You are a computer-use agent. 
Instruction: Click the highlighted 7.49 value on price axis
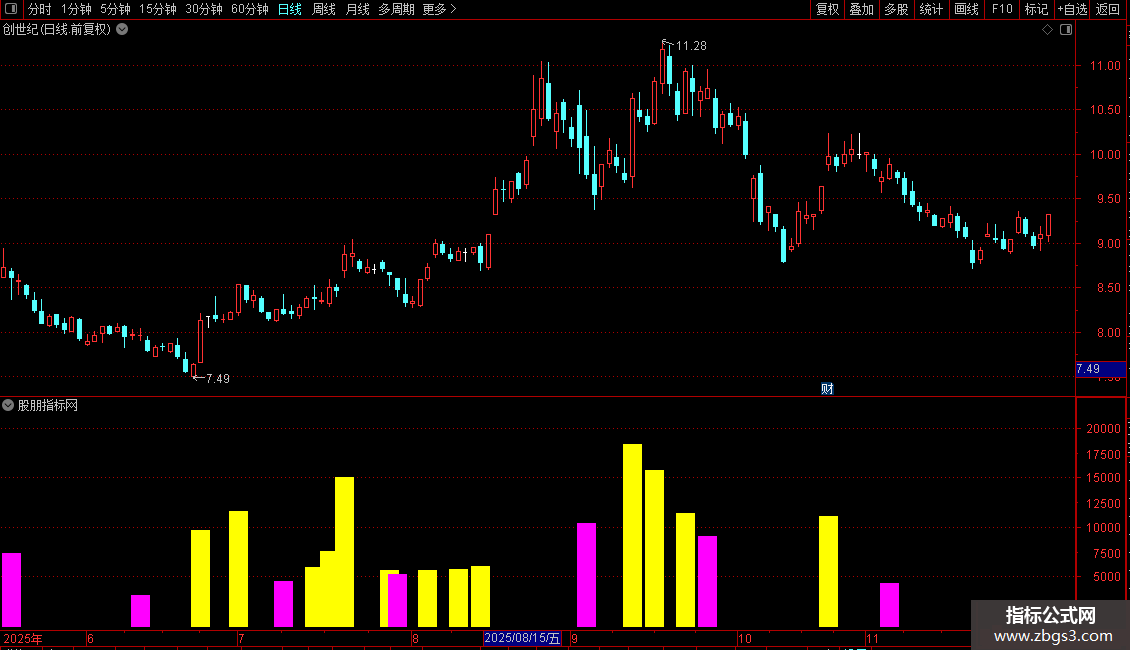click(x=1100, y=369)
